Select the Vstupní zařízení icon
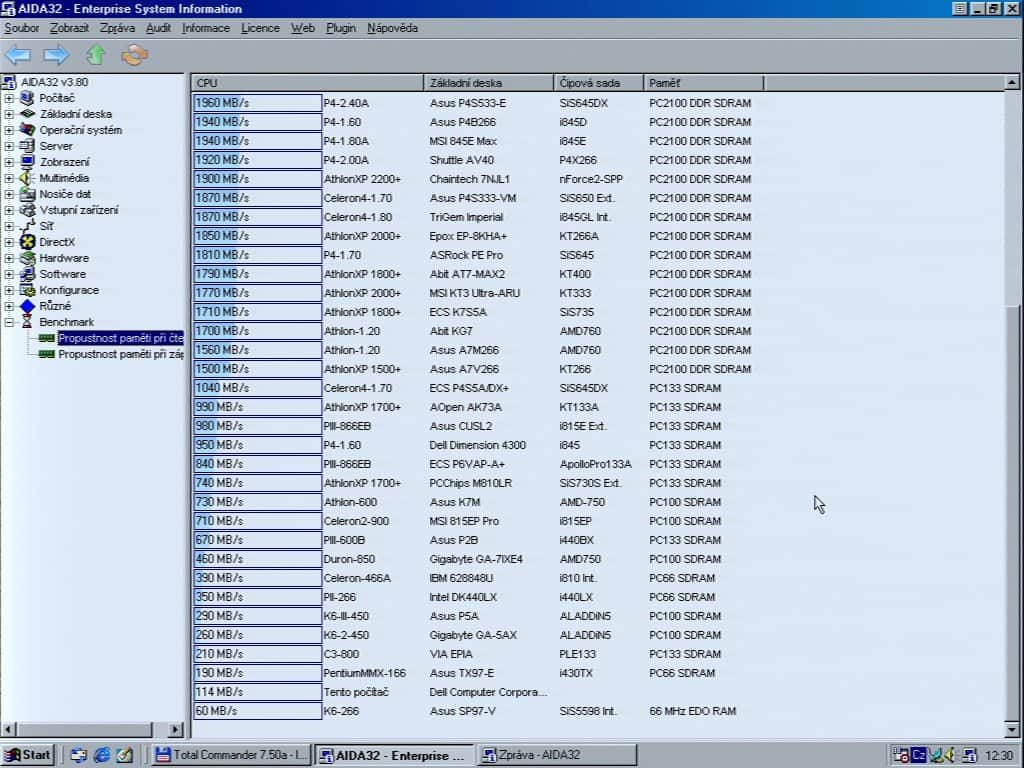 tap(27, 210)
